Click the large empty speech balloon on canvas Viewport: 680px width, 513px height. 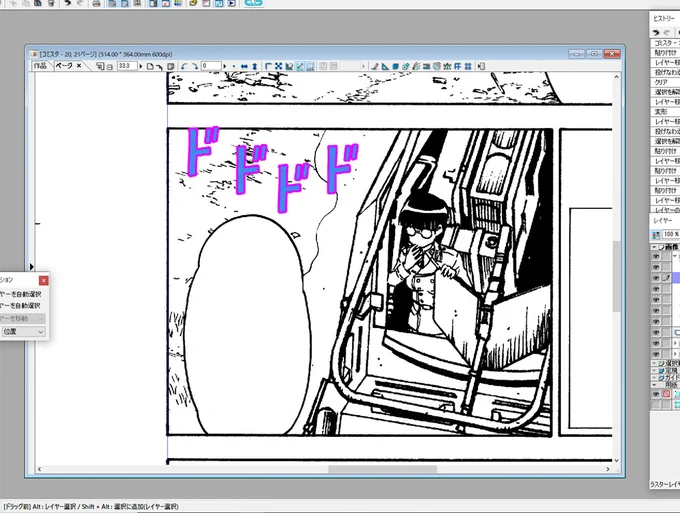[248, 324]
